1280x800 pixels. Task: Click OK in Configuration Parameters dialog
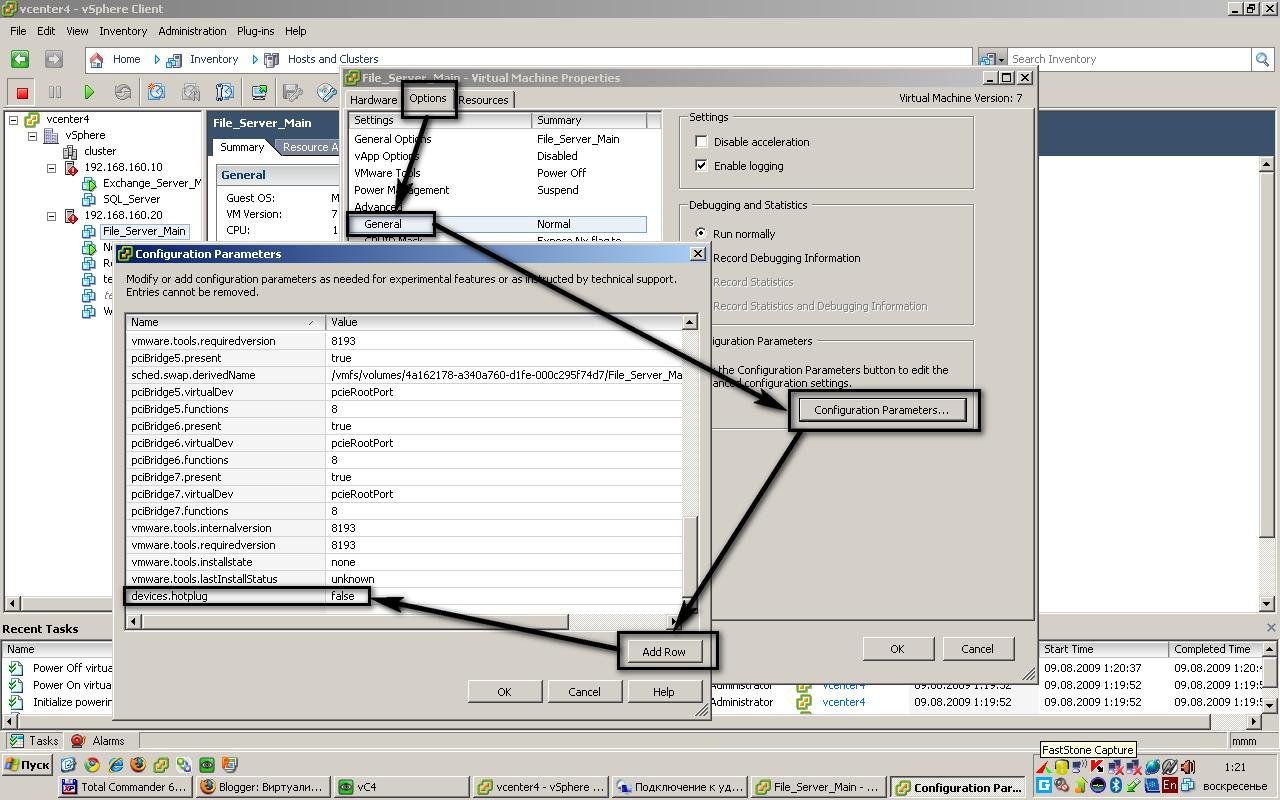point(504,692)
